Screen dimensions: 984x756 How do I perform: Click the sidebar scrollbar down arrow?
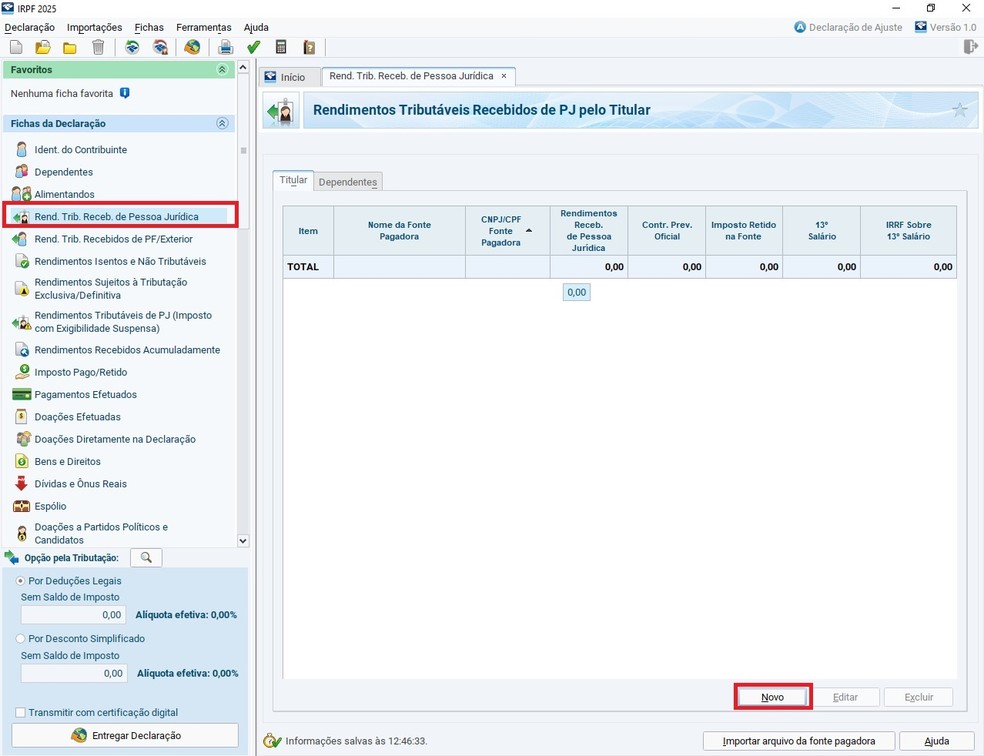(243, 540)
